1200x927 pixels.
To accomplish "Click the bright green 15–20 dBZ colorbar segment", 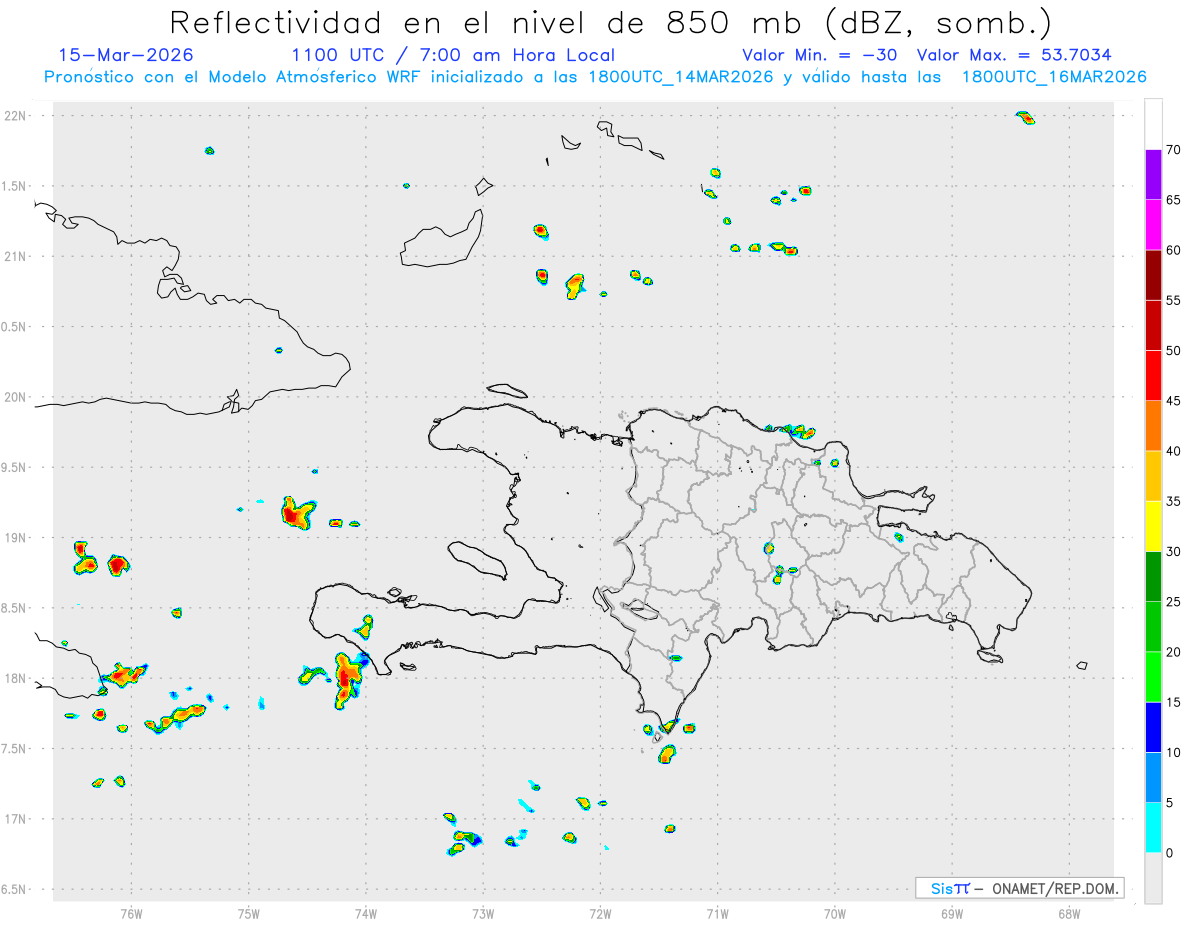I will click(x=1153, y=677).
